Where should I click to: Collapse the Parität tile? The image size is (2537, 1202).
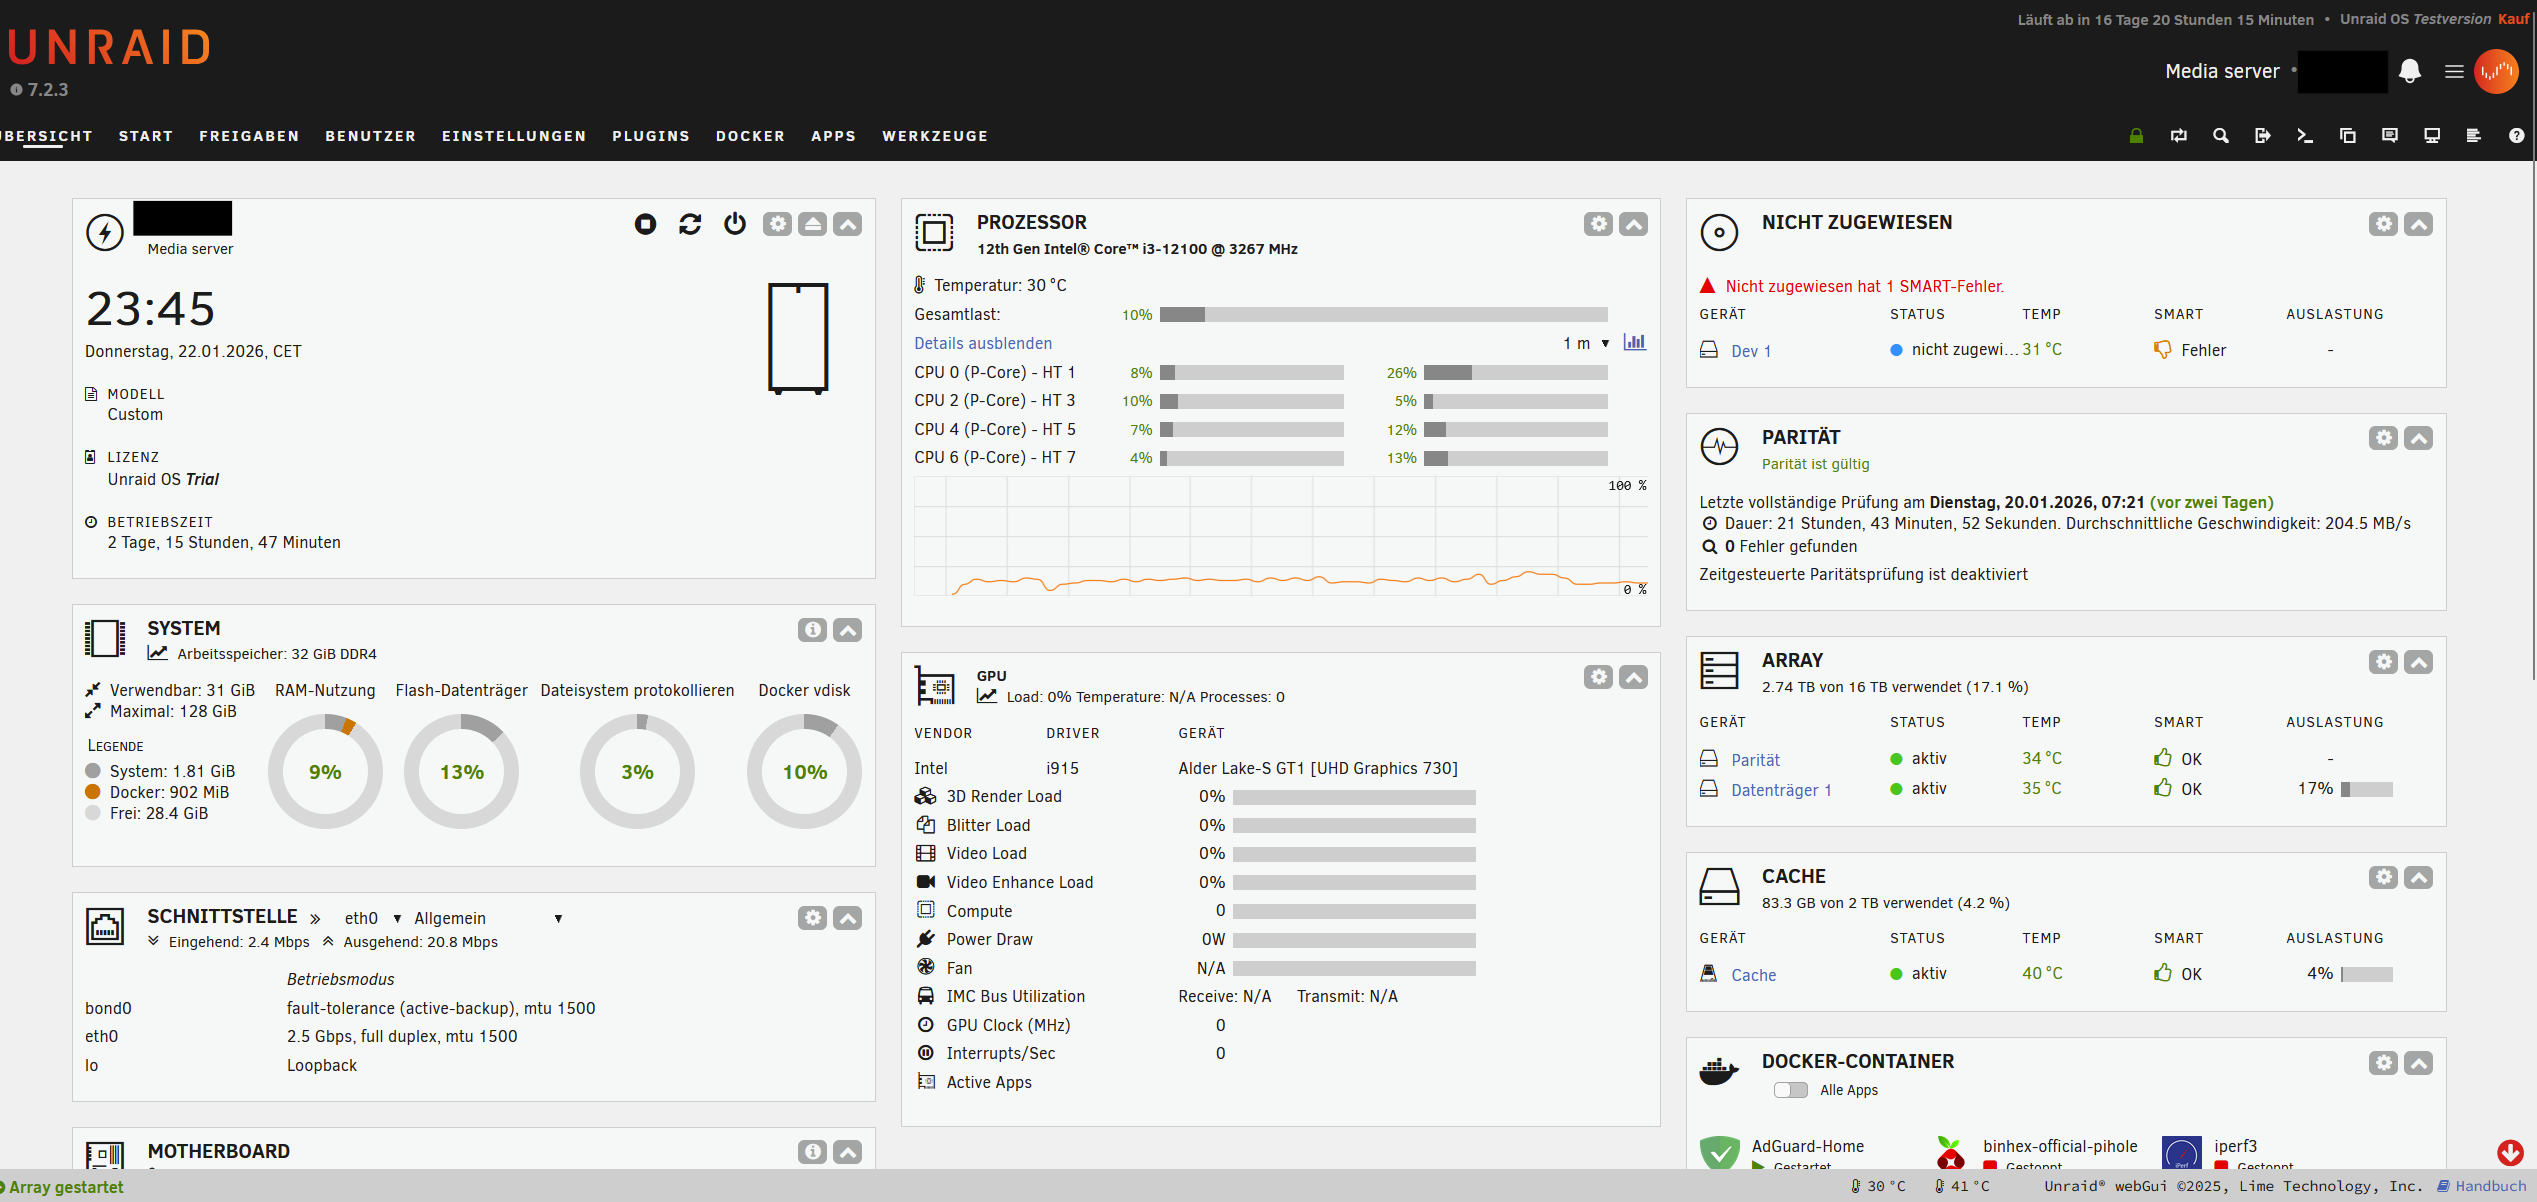click(2418, 438)
